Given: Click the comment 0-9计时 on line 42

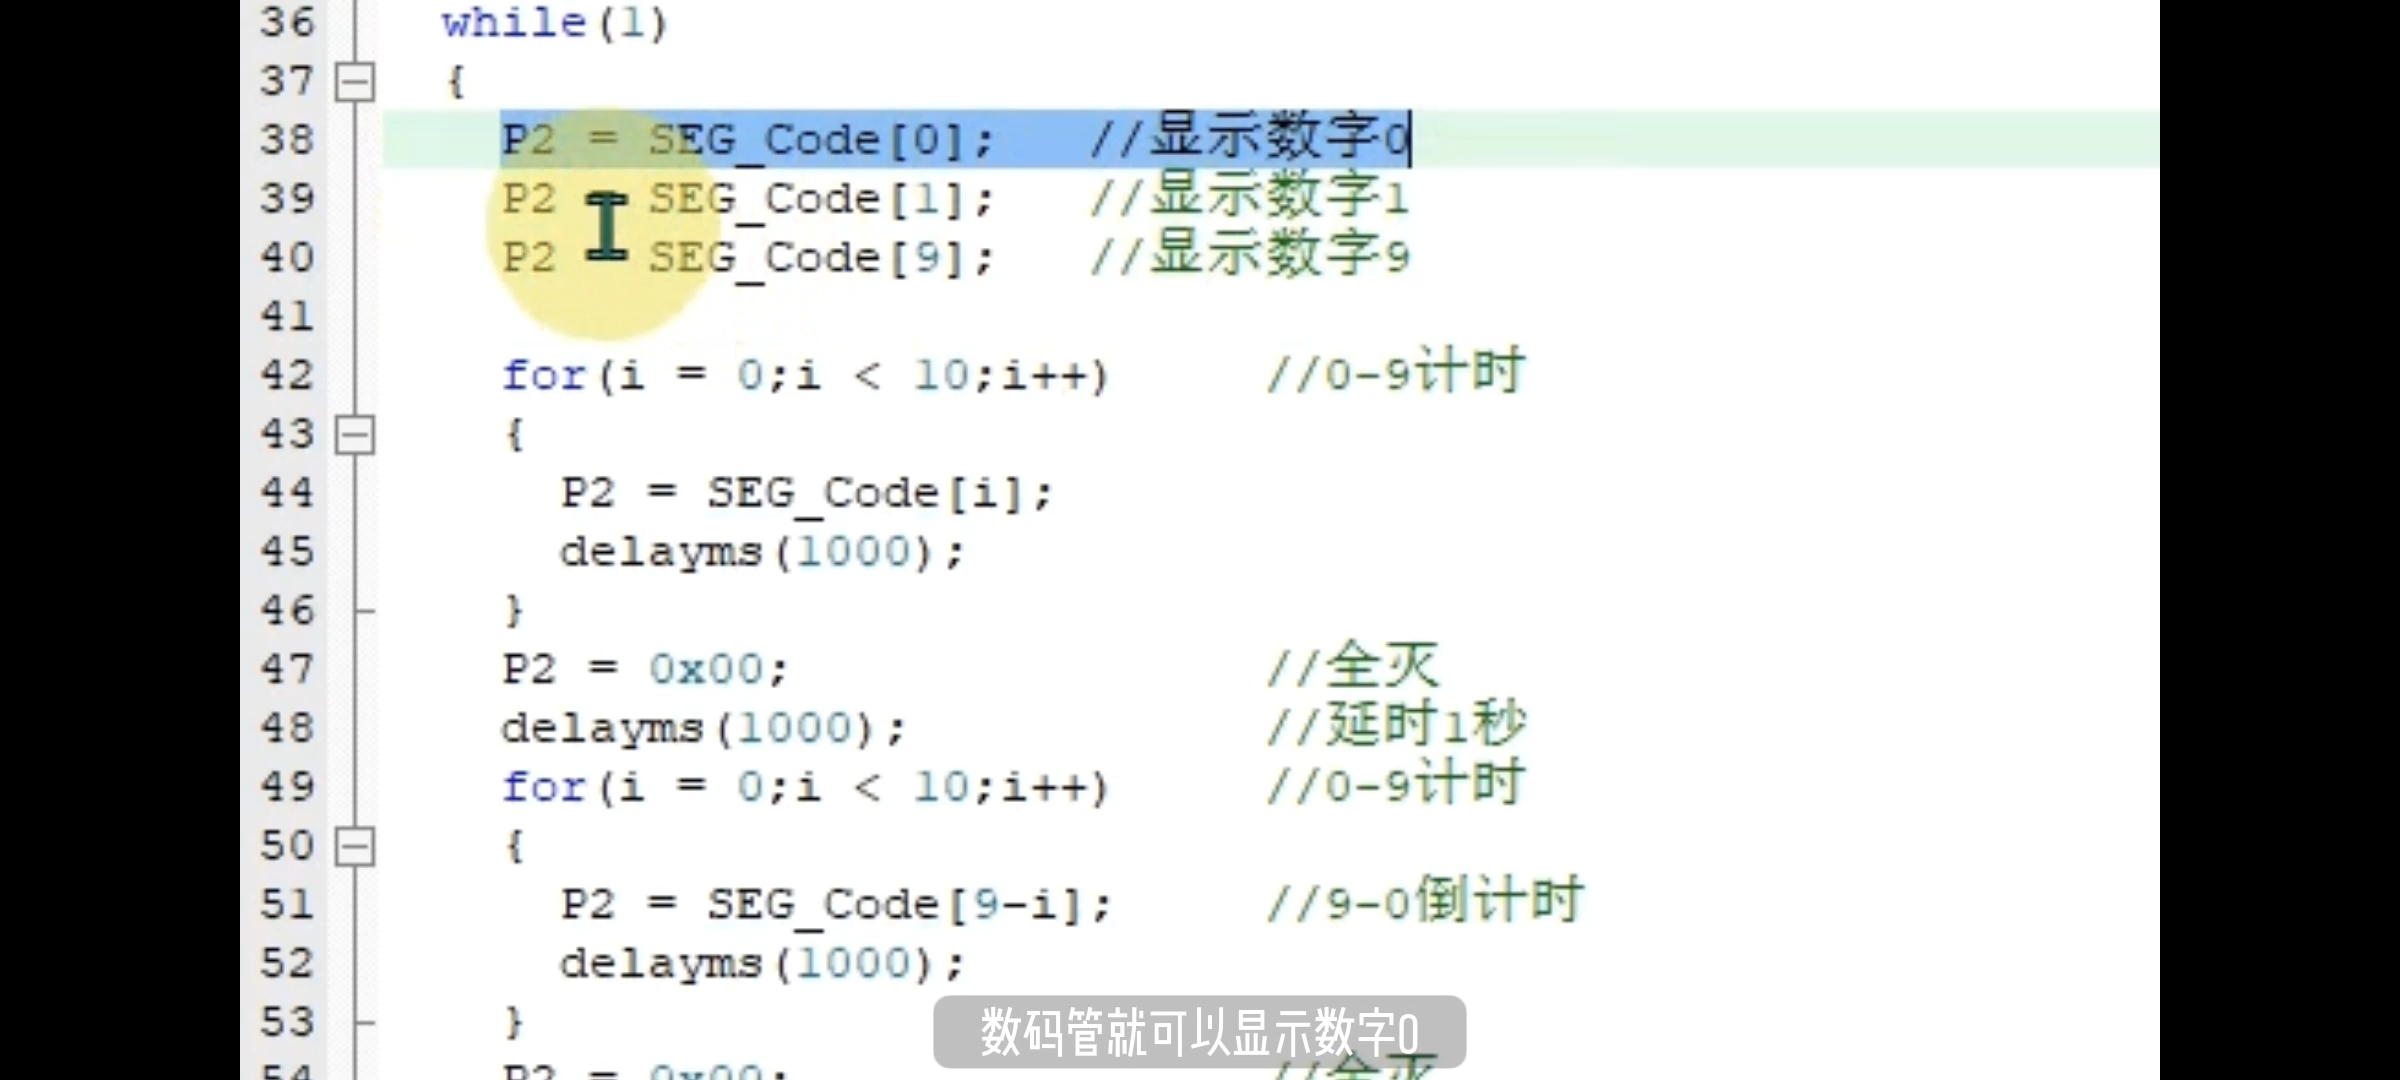Looking at the screenshot, I should (x=1396, y=371).
